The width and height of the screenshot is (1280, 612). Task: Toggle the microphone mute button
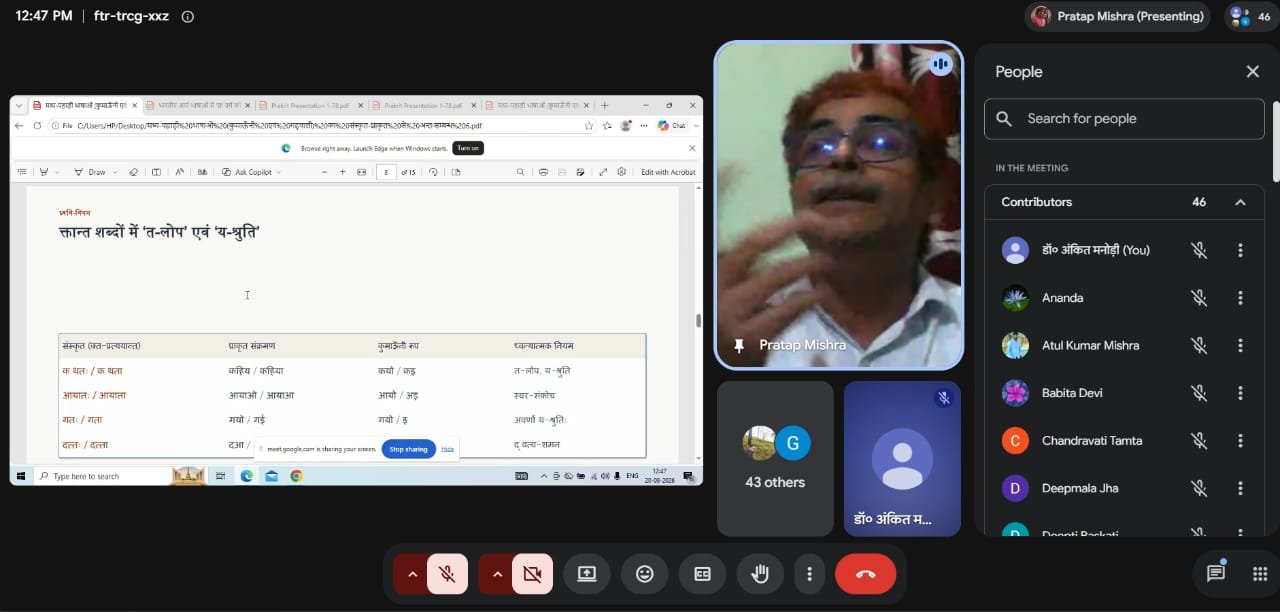coord(447,574)
